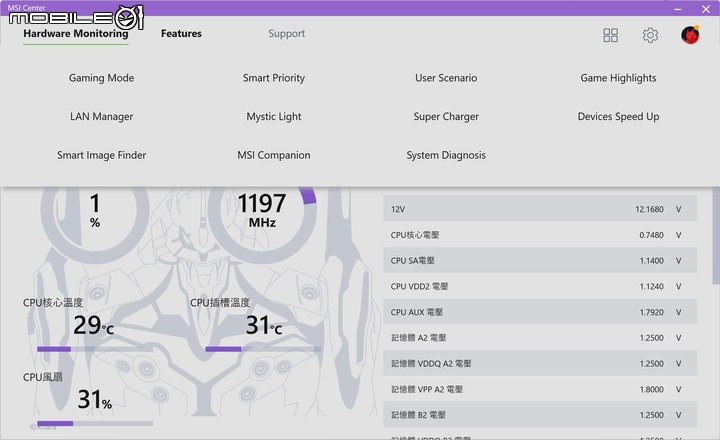The image size is (720, 440).
Task: Click the 29°C core temperature reading
Action: click(94, 325)
